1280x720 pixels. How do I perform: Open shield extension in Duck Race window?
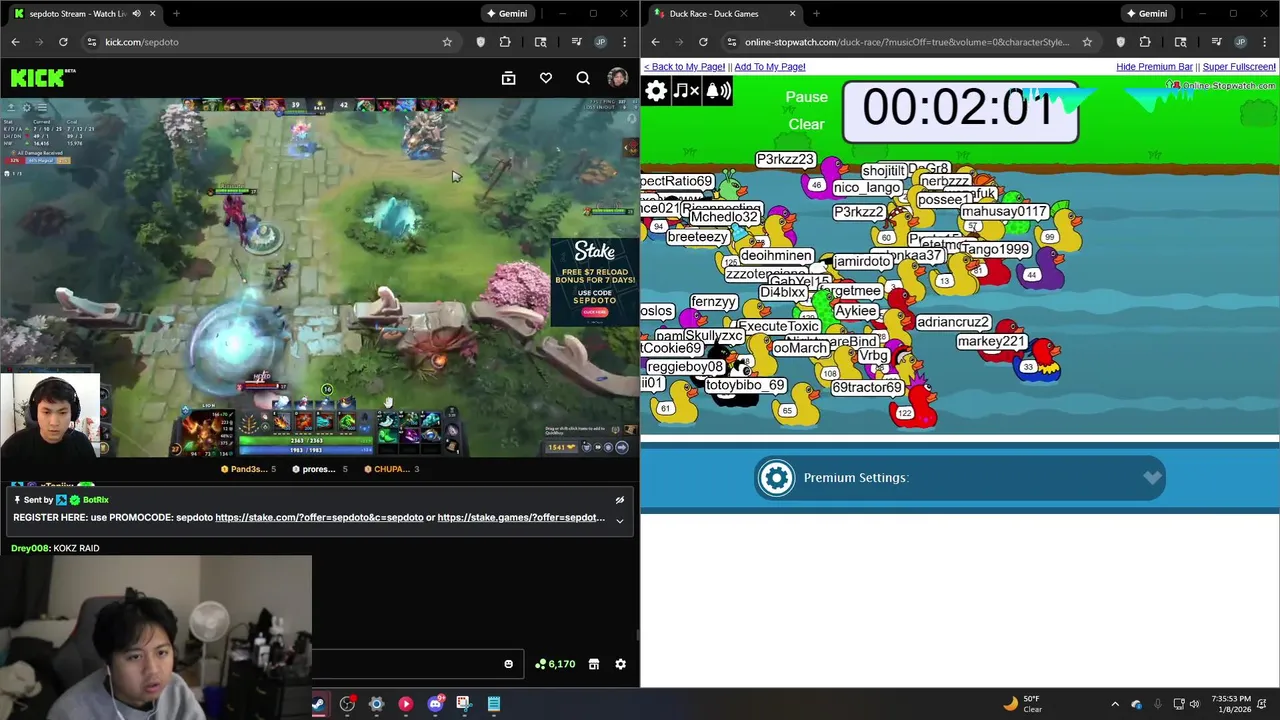click(1120, 42)
